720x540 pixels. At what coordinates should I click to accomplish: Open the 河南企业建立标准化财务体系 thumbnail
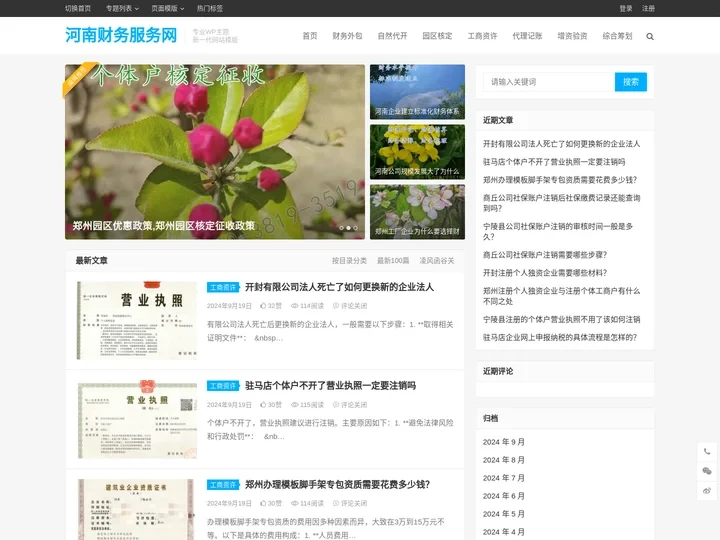pos(417,92)
